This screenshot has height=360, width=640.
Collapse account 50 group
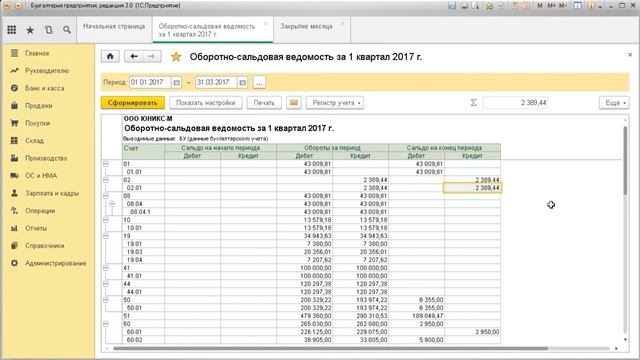coord(106,300)
